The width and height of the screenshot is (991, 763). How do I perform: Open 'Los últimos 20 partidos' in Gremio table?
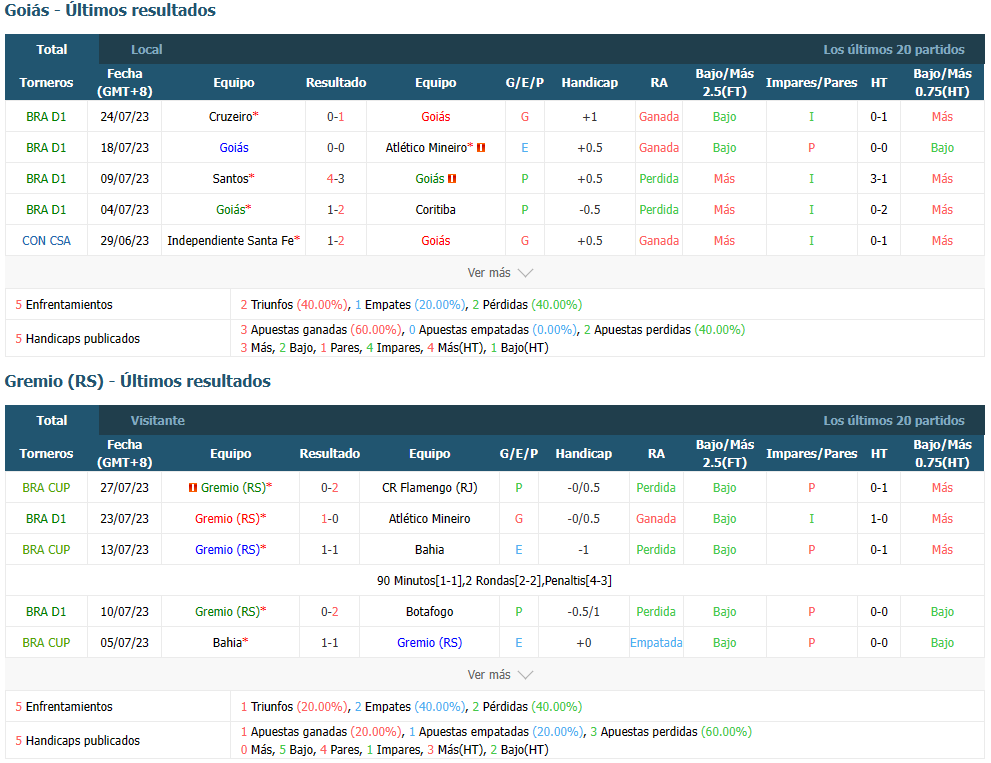point(894,420)
